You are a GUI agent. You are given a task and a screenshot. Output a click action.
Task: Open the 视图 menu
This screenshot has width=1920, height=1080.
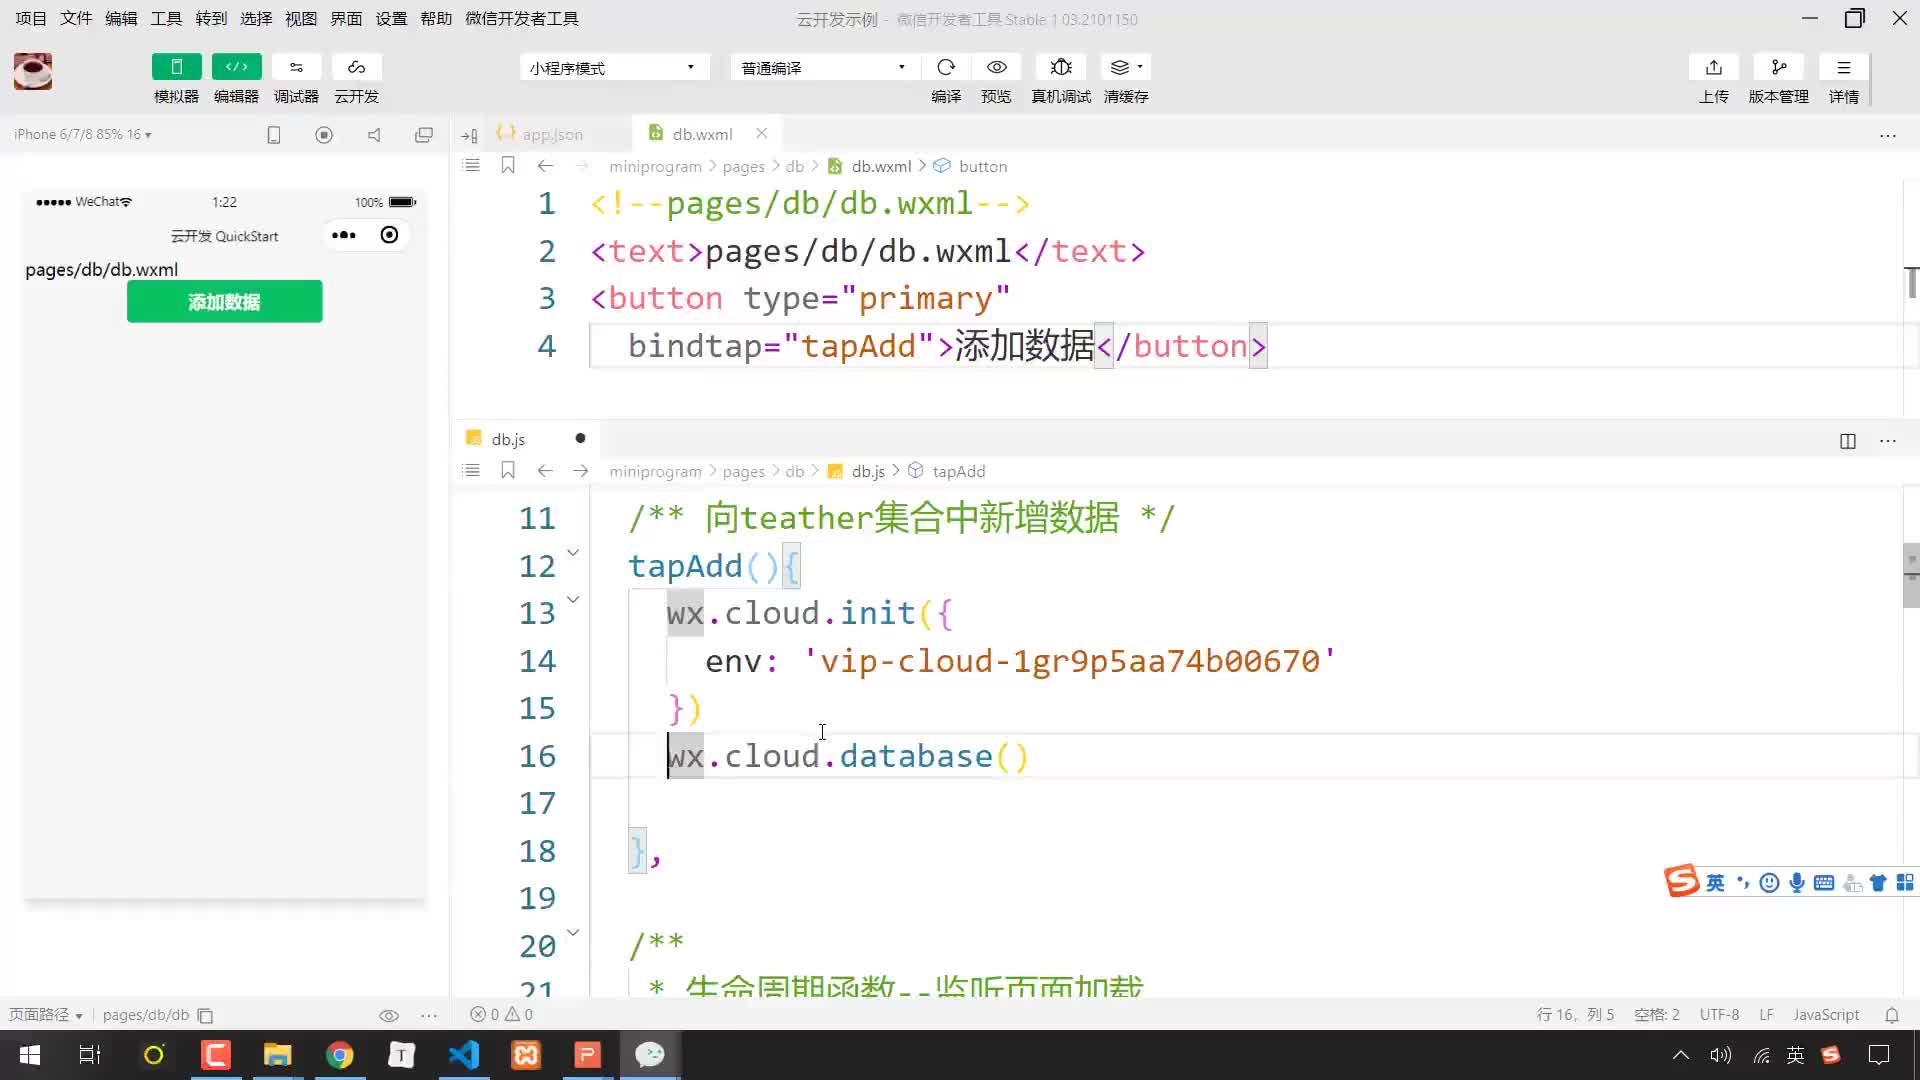[x=301, y=18]
